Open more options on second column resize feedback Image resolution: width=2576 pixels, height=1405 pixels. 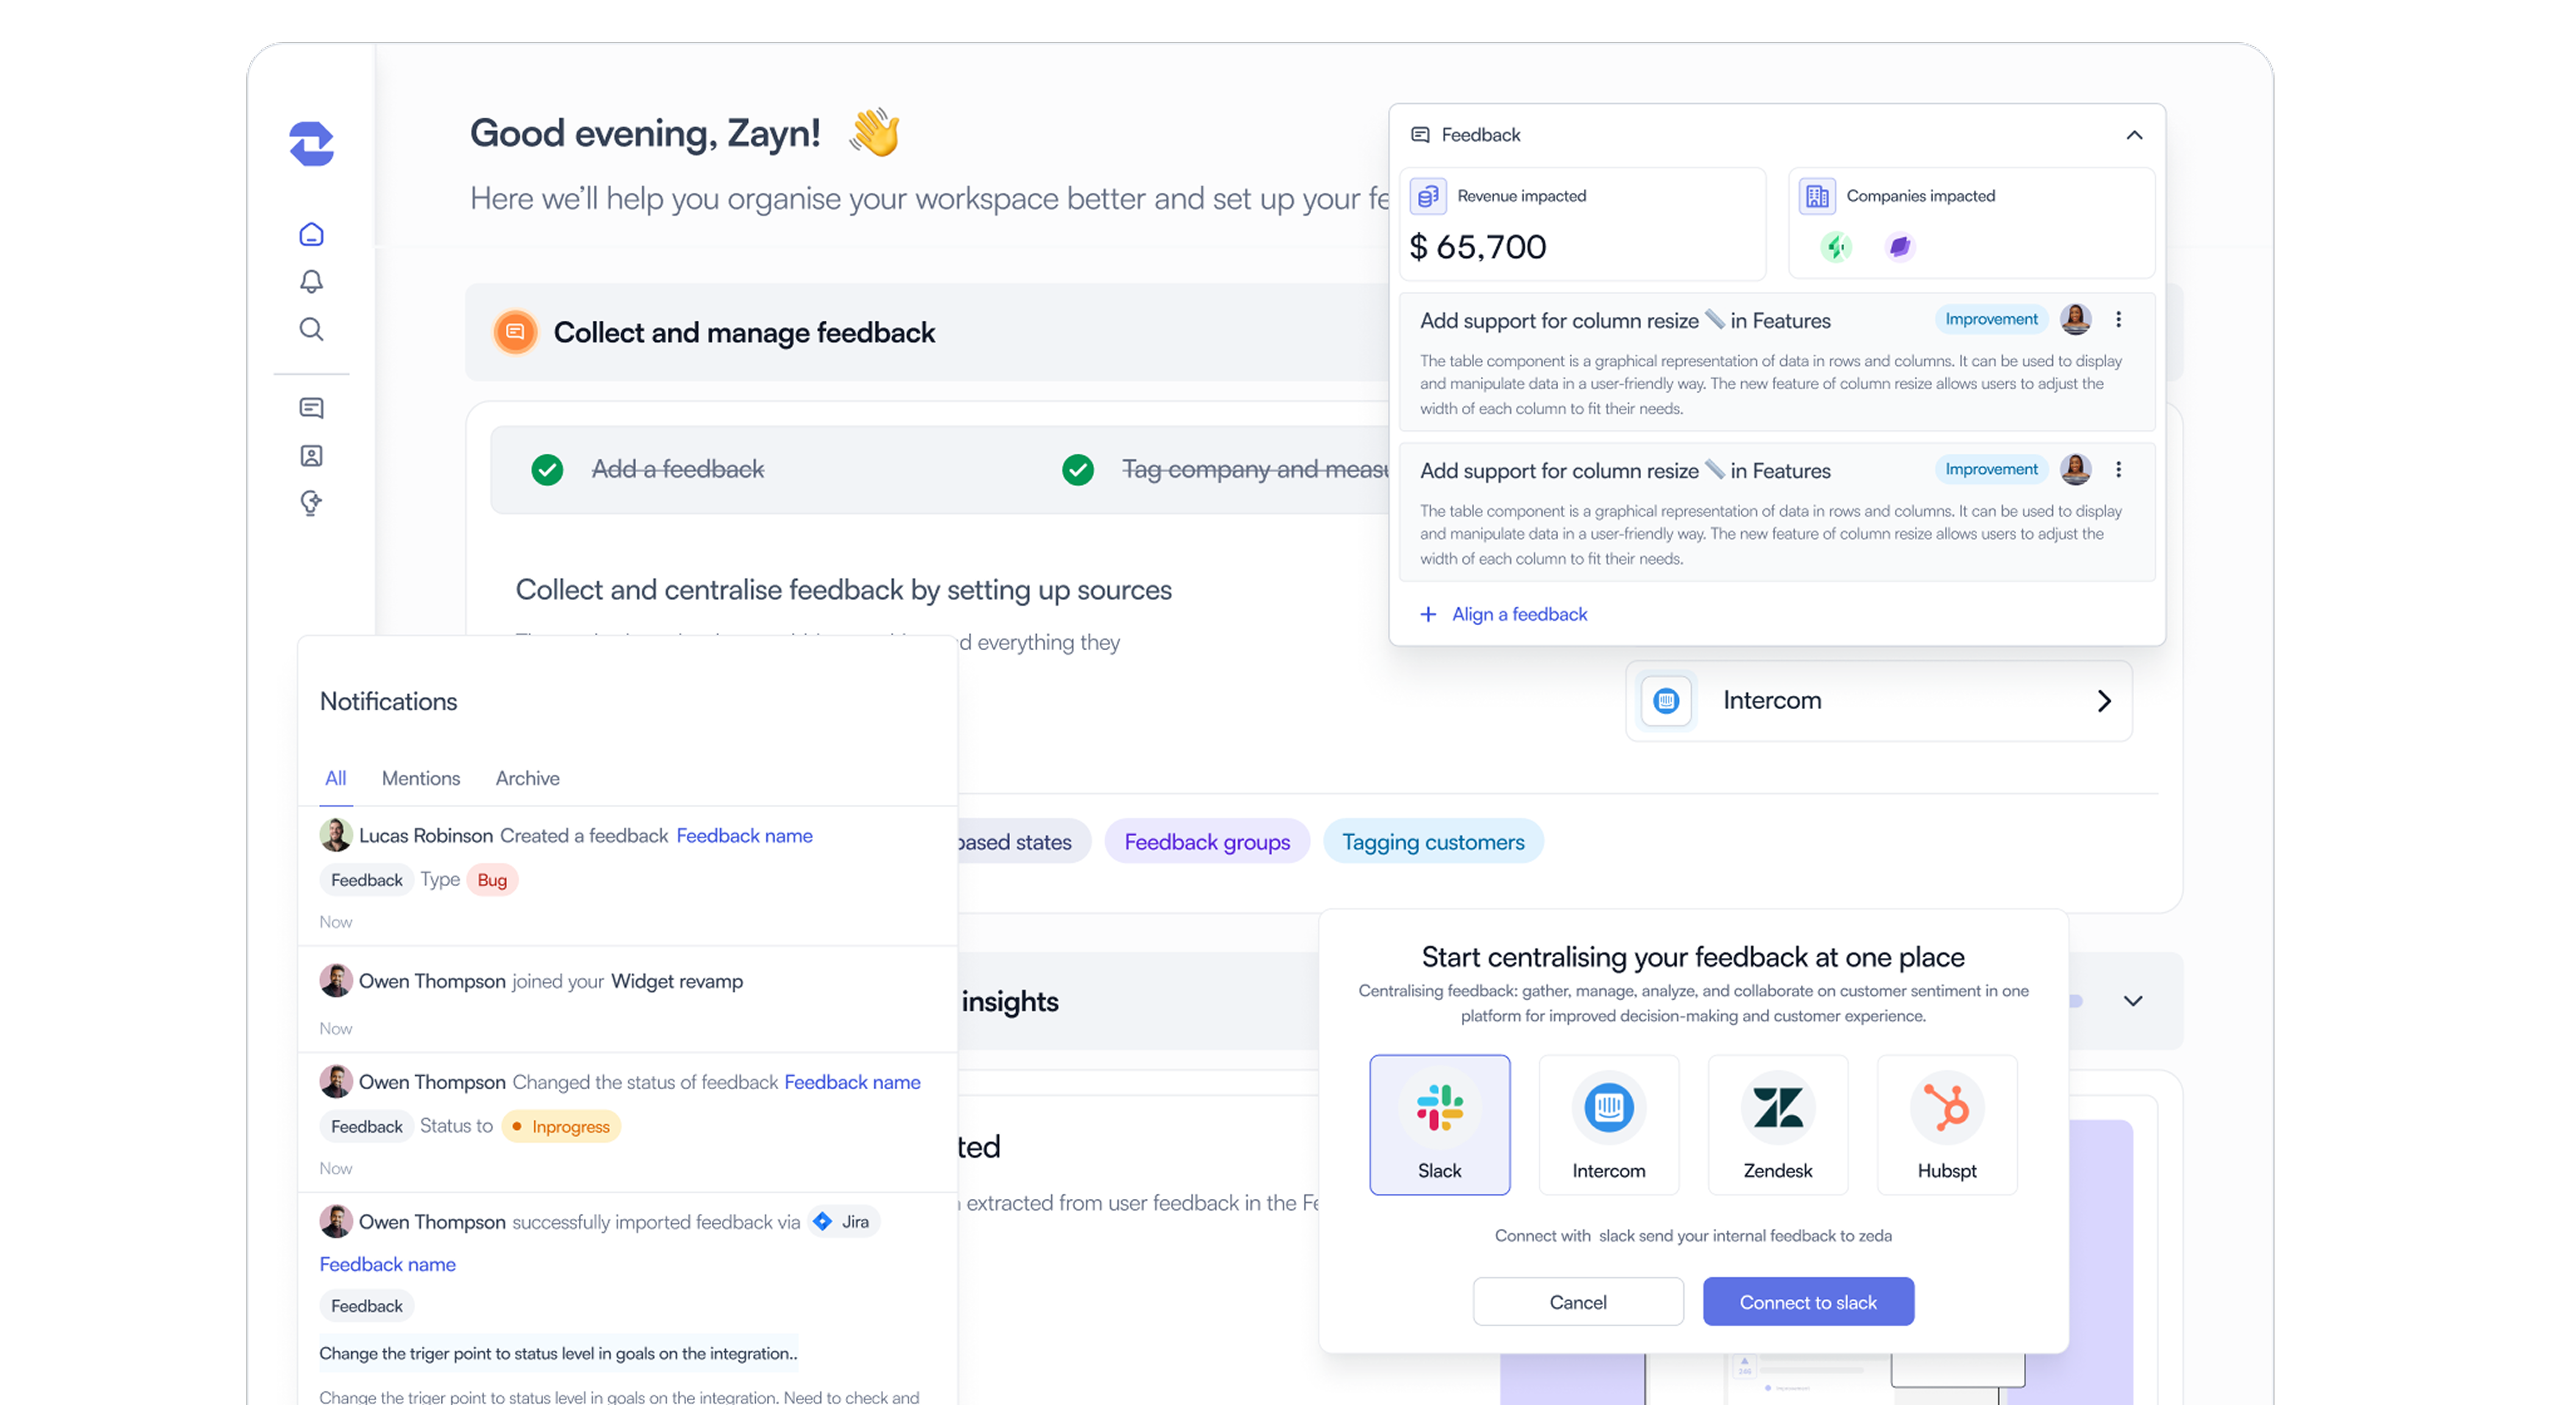tap(2118, 470)
